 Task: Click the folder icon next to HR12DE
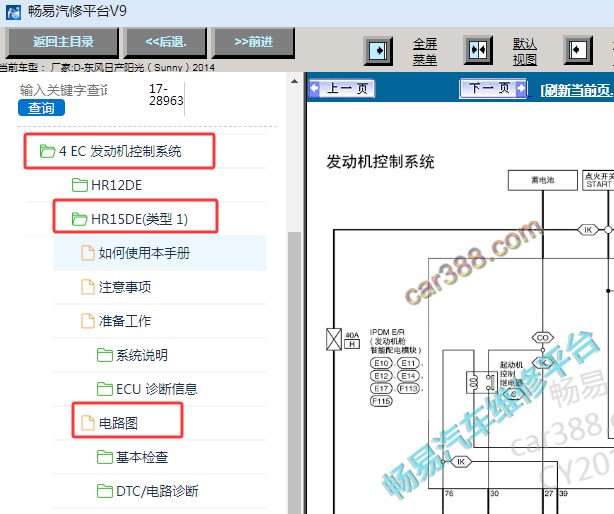point(79,185)
